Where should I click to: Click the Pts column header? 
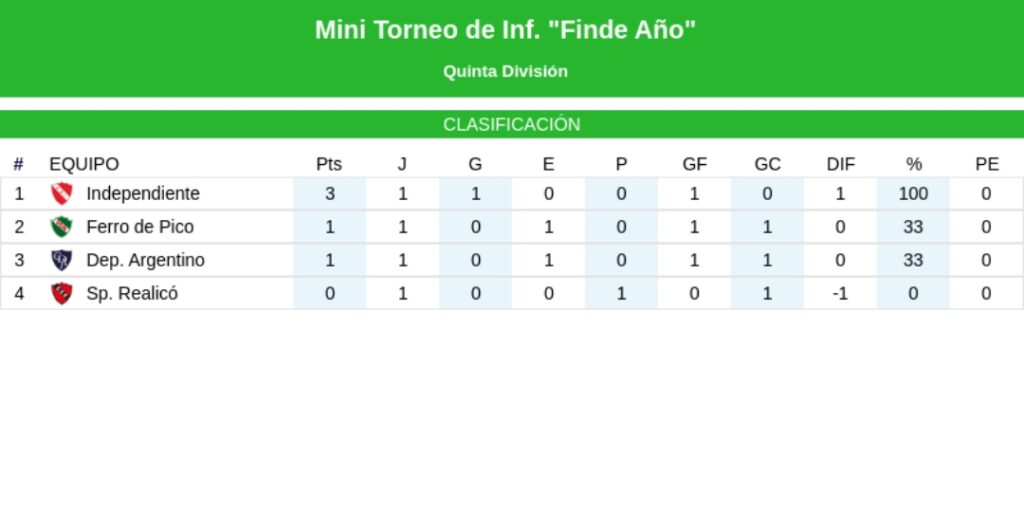pyautogui.click(x=329, y=164)
